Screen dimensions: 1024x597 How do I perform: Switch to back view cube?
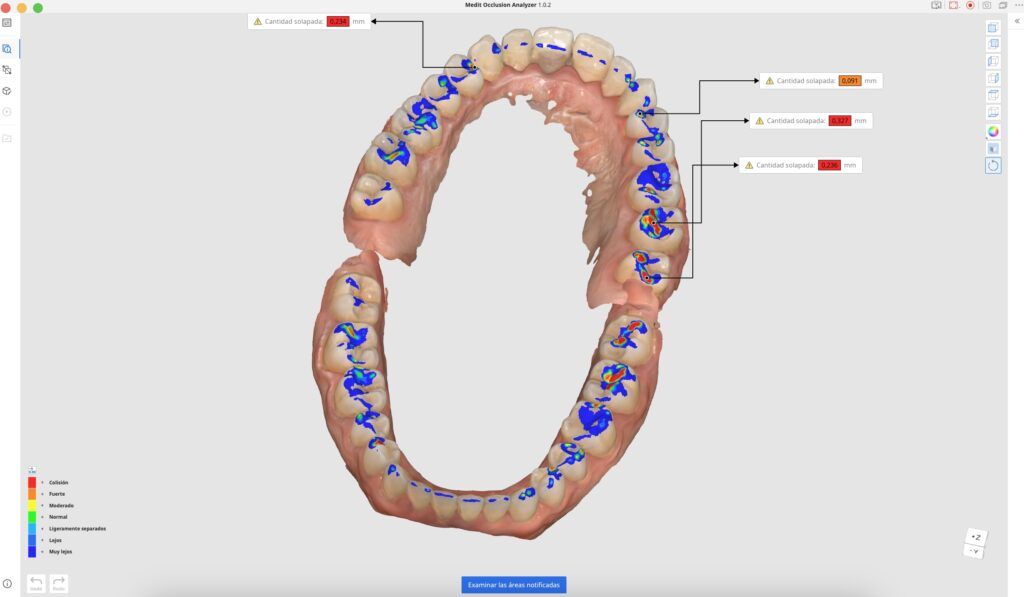point(993,44)
